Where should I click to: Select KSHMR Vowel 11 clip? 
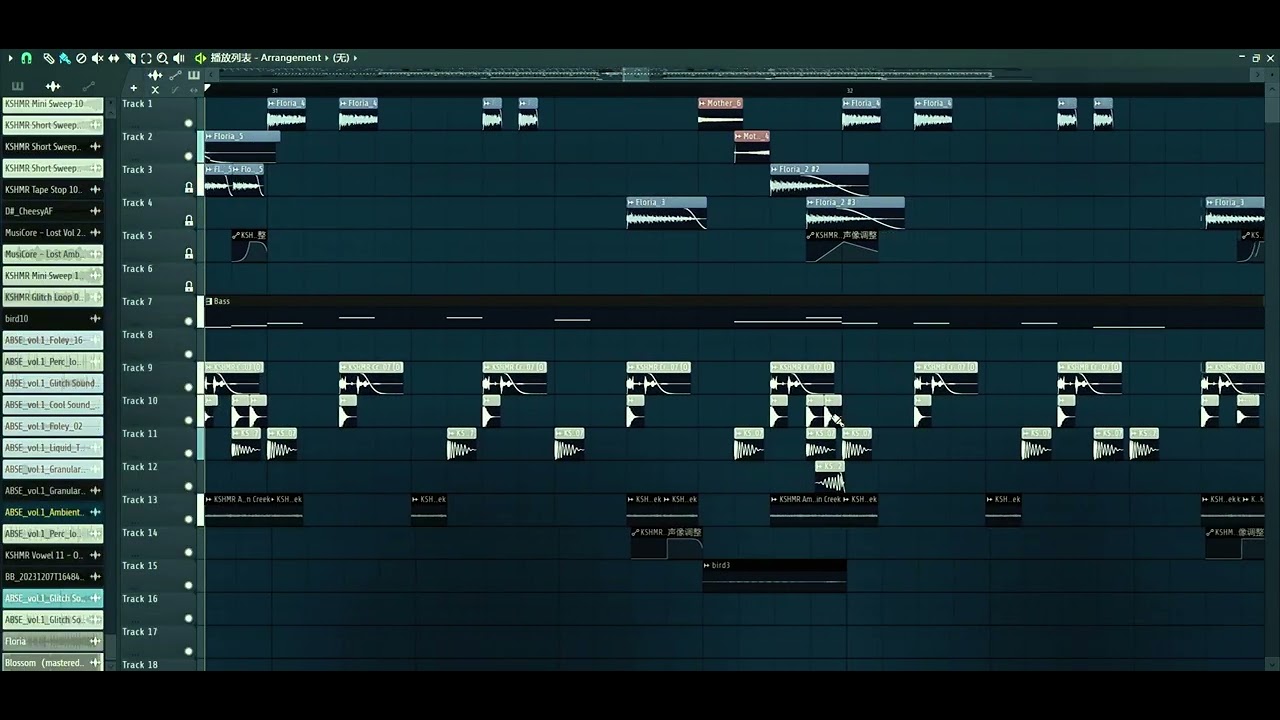(53, 555)
